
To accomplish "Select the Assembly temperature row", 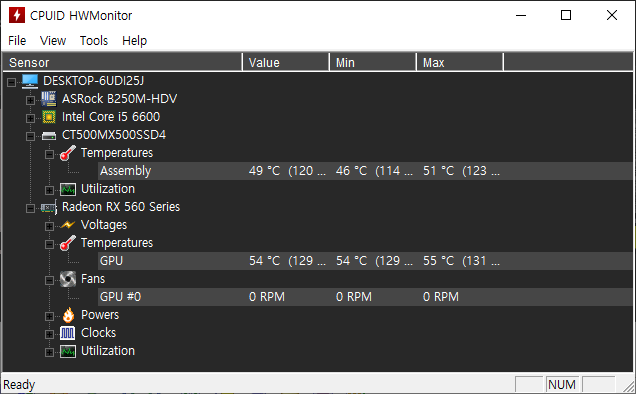I will [x=365, y=171].
